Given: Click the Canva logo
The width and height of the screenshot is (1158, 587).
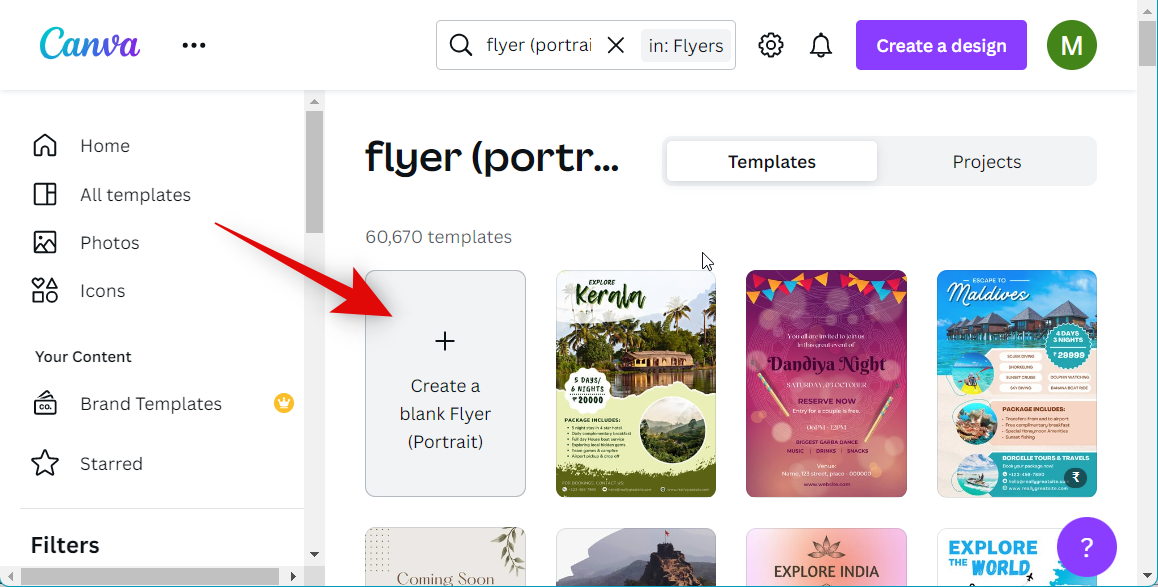Looking at the screenshot, I should pos(90,44).
